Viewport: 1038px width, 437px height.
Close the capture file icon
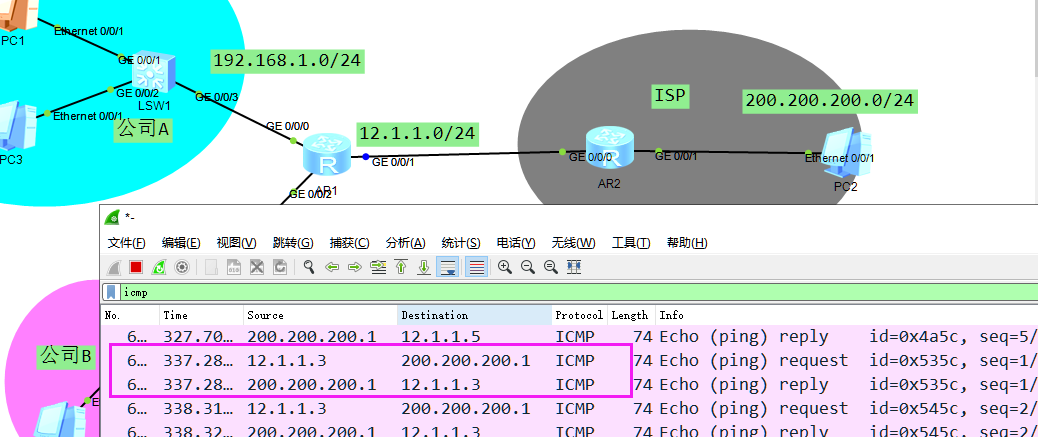point(257,267)
